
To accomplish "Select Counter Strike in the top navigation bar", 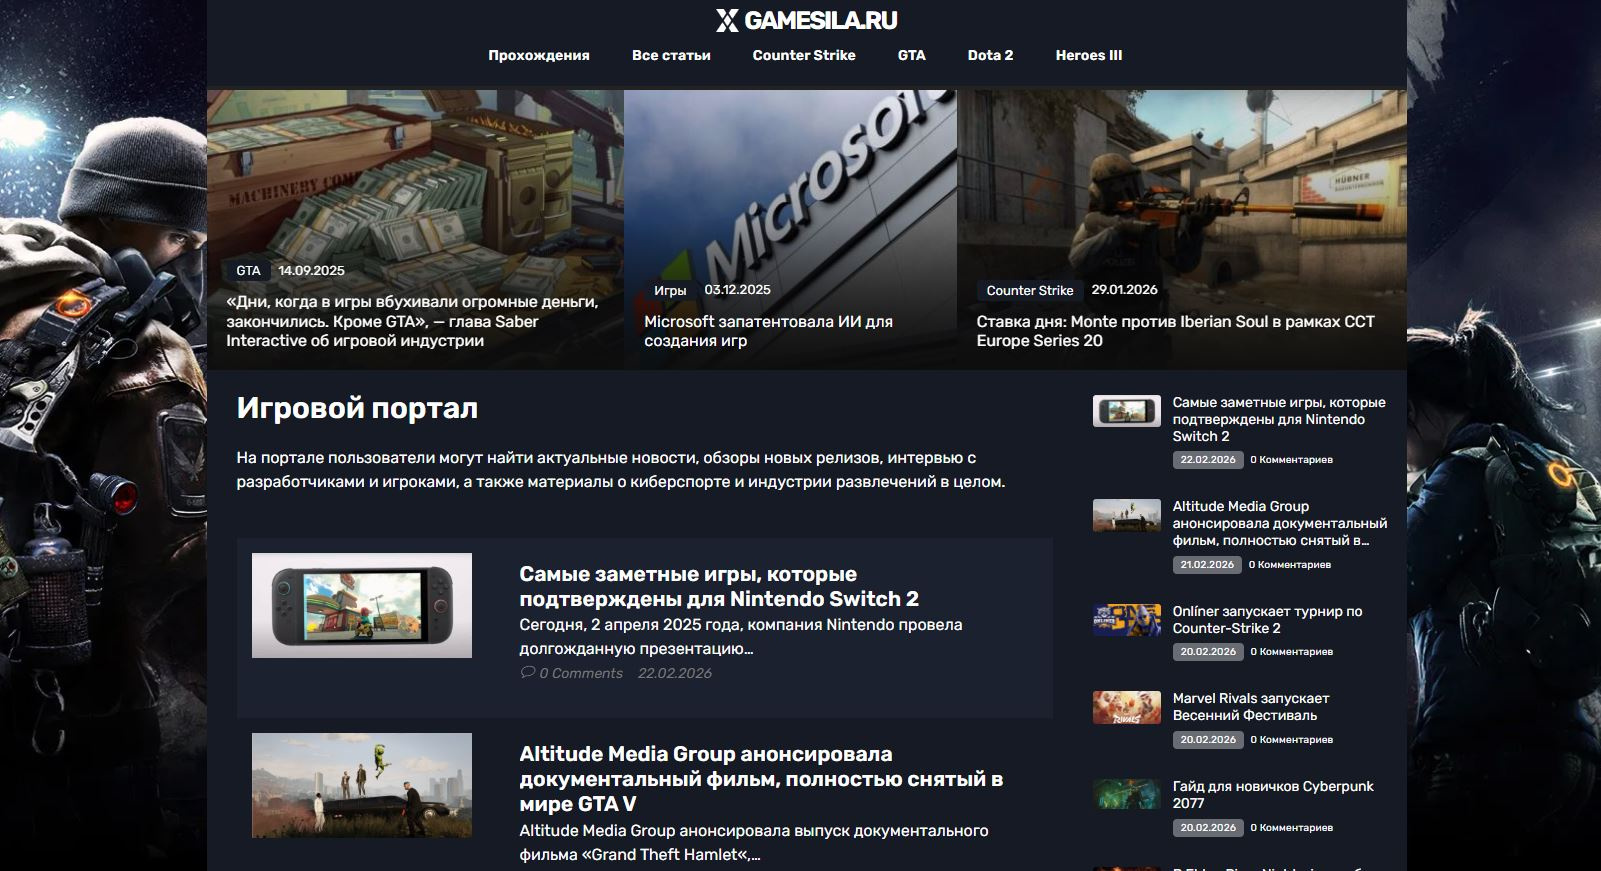I will (804, 55).
